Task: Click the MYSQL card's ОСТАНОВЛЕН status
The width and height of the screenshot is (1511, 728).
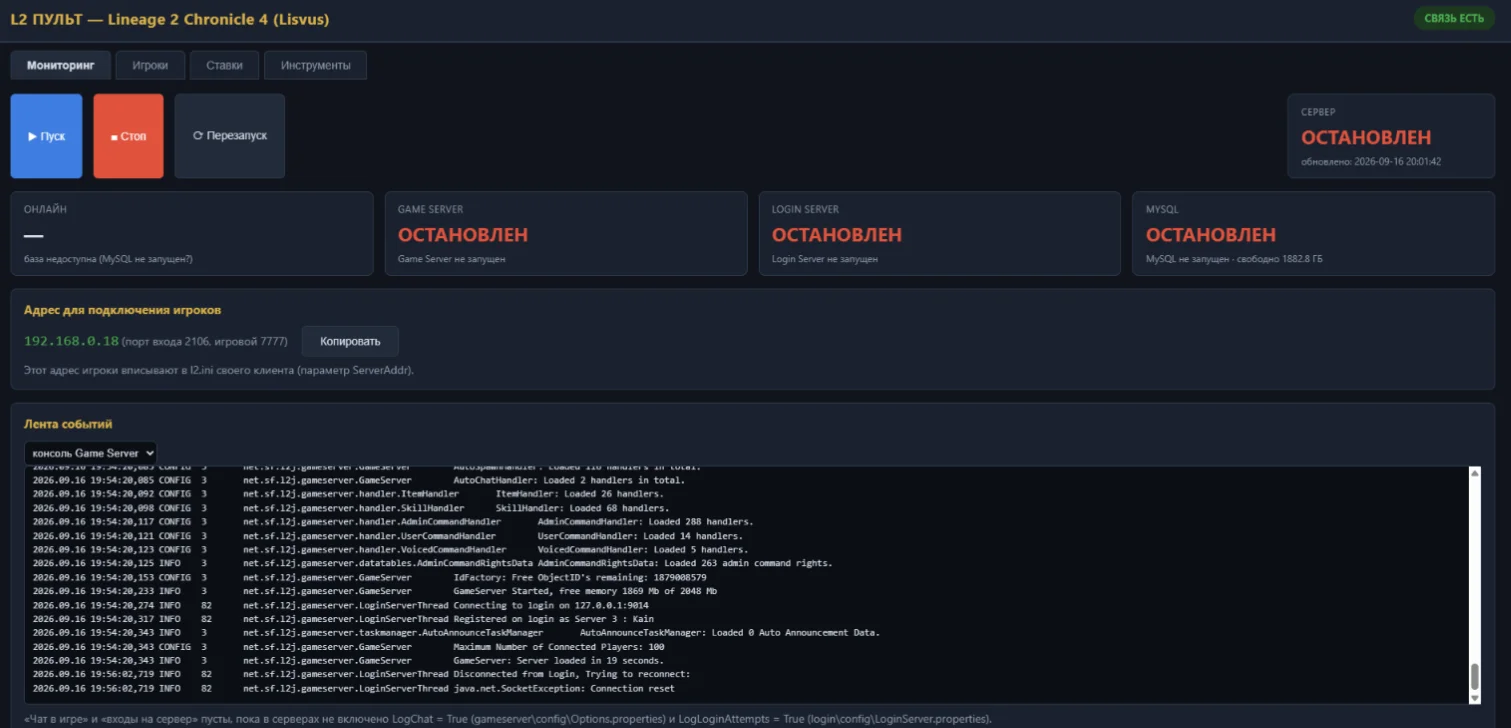Action: 1211,235
